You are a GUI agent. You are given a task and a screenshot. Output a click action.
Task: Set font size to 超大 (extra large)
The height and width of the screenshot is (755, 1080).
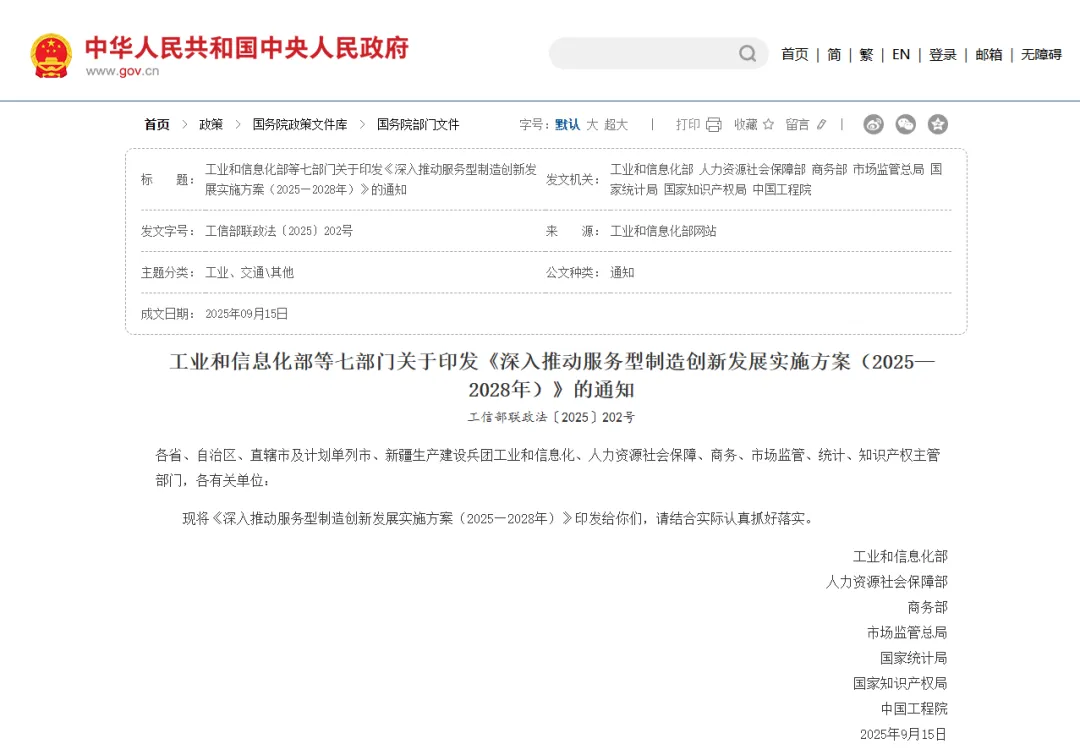(x=616, y=125)
